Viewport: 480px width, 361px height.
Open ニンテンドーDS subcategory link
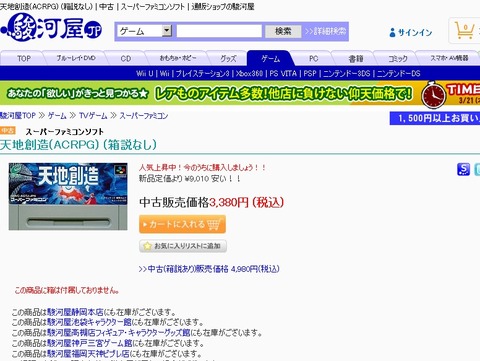(399, 73)
